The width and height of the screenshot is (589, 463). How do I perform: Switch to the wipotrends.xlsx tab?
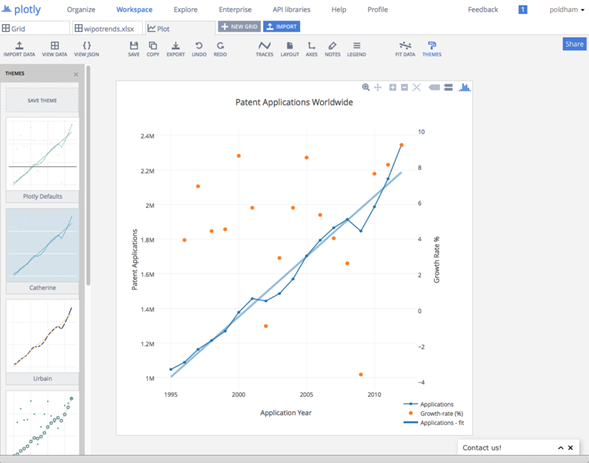click(107, 29)
